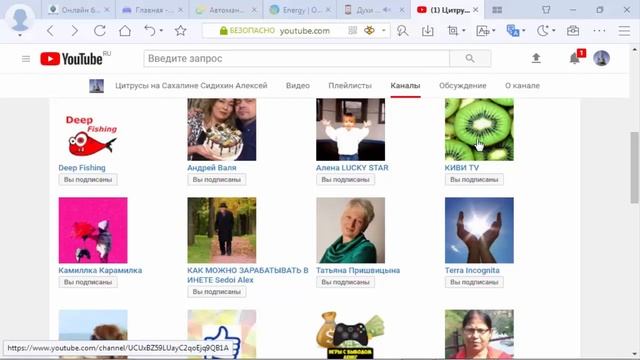
Task: Open YouTube notifications bell
Action: pos(574,59)
